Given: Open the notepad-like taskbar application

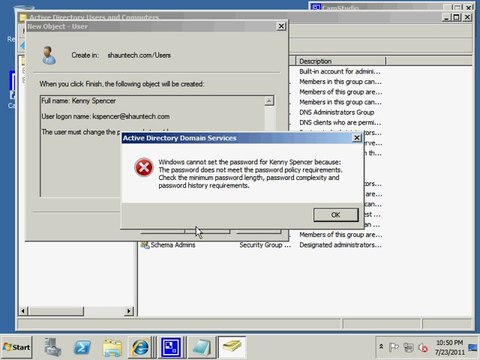Looking at the screenshot, I should pos(202,347).
